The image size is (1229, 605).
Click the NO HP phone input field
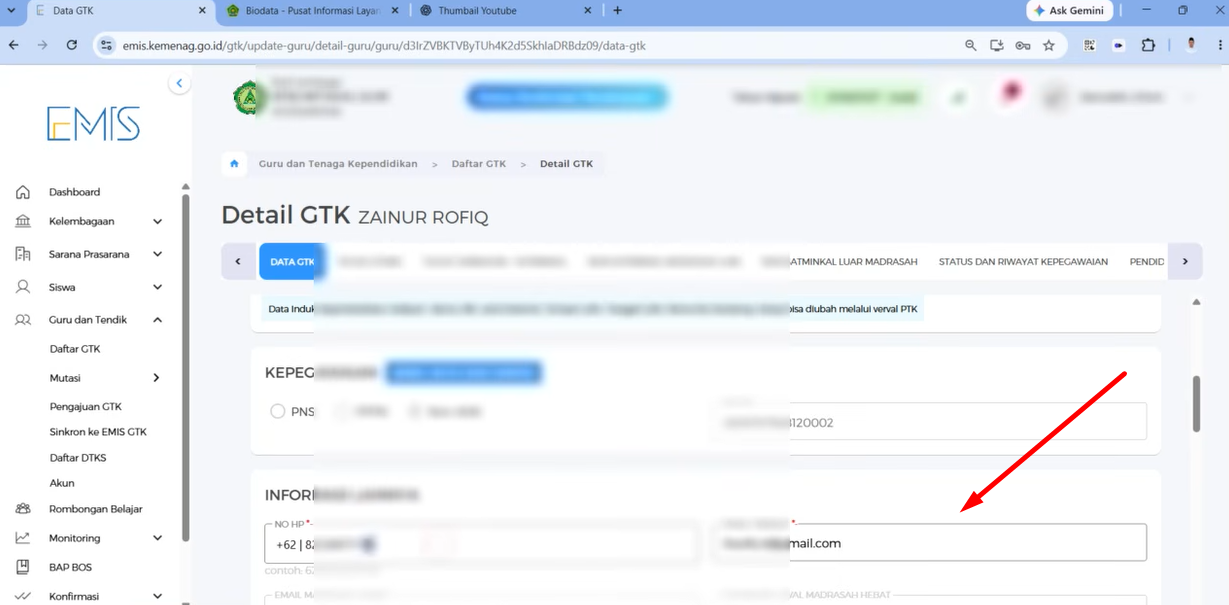click(x=482, y=544)
